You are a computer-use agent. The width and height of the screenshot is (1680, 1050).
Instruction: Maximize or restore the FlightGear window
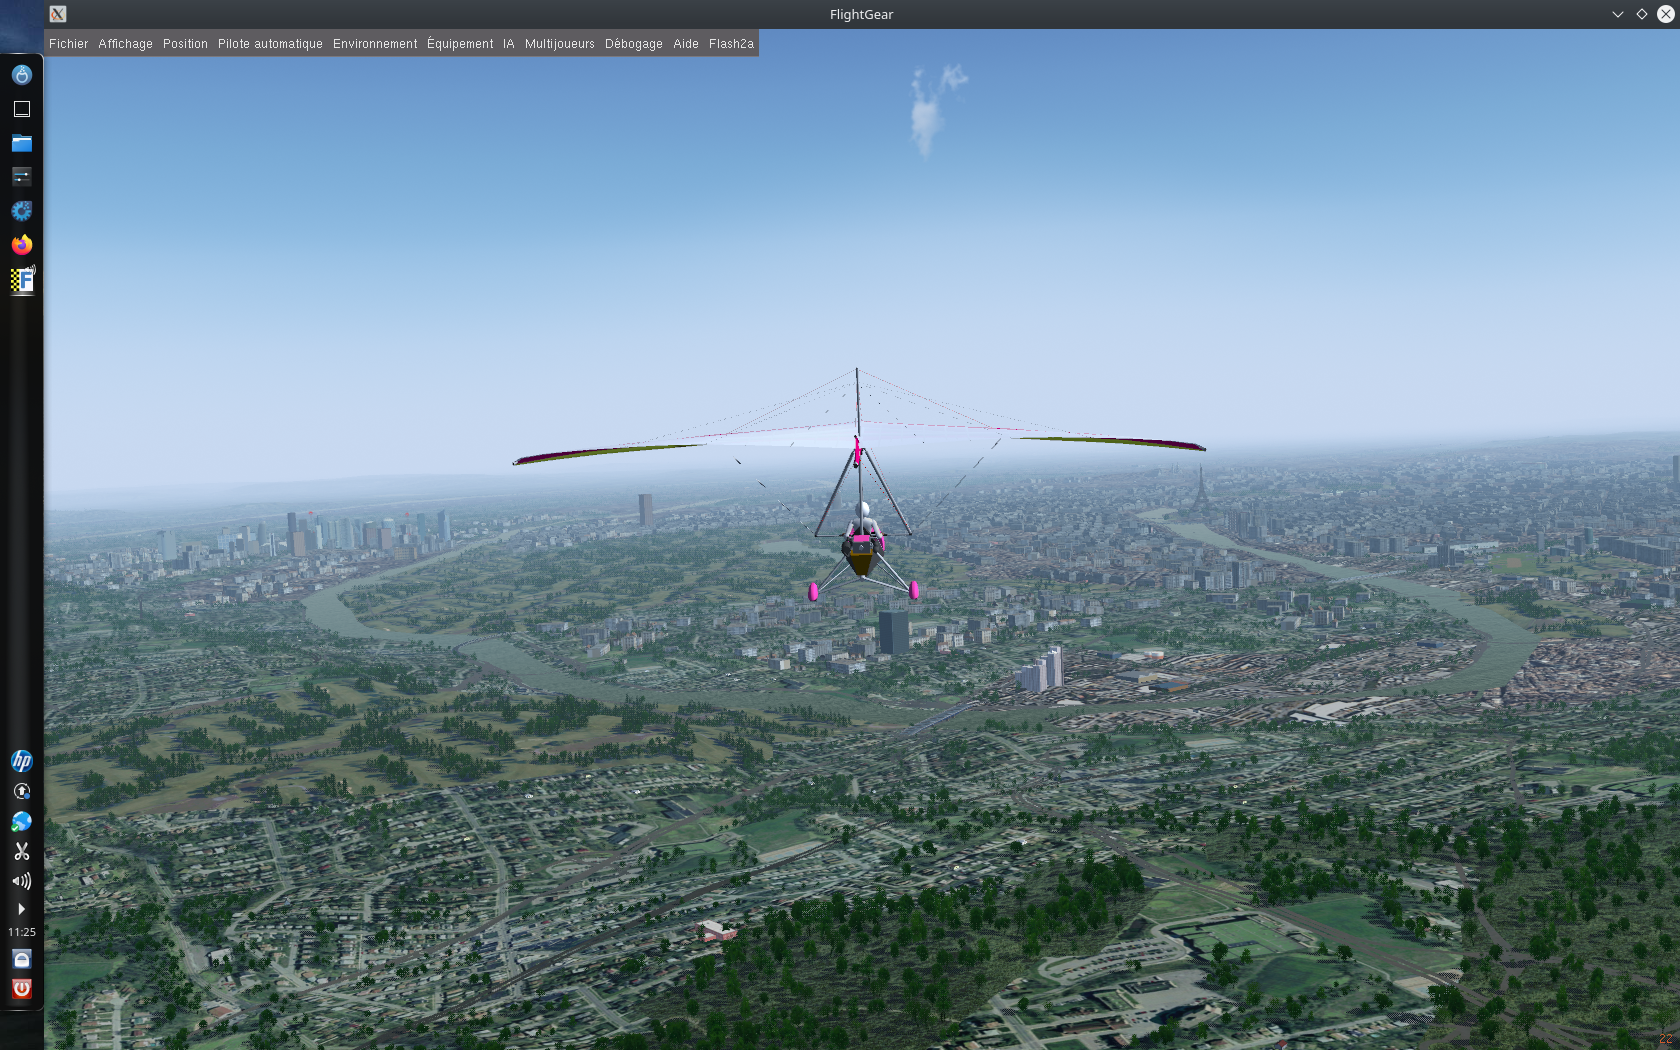tap(1641, 14)
